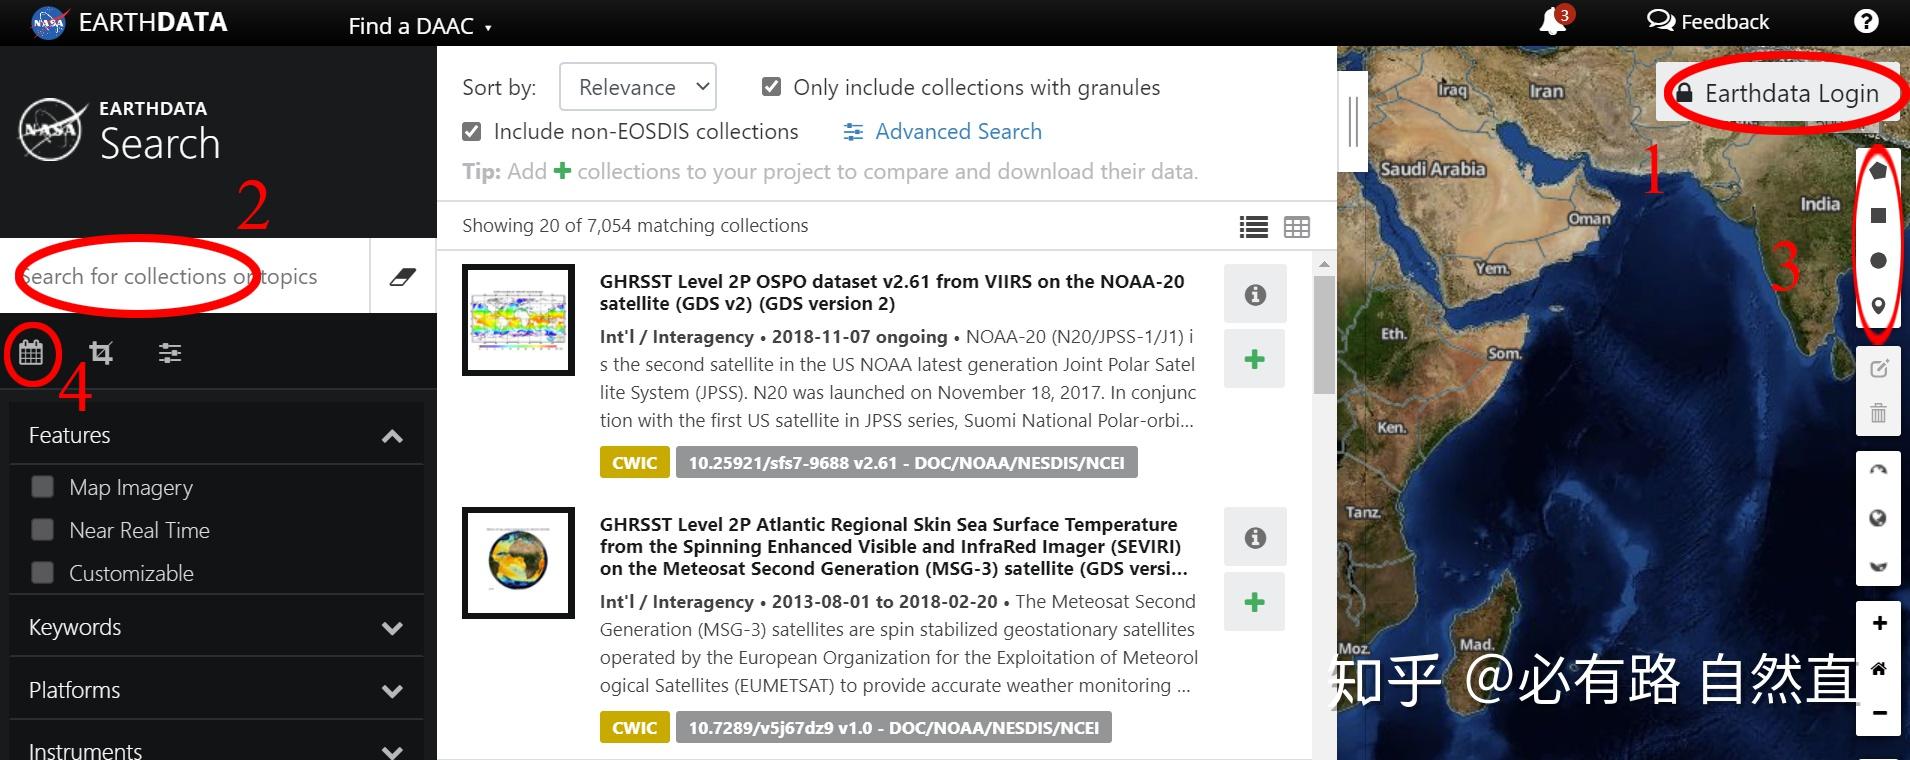Switch to grid view of collections
Viewport: 1910px width, 760px height.
(x=1296, y=227)
